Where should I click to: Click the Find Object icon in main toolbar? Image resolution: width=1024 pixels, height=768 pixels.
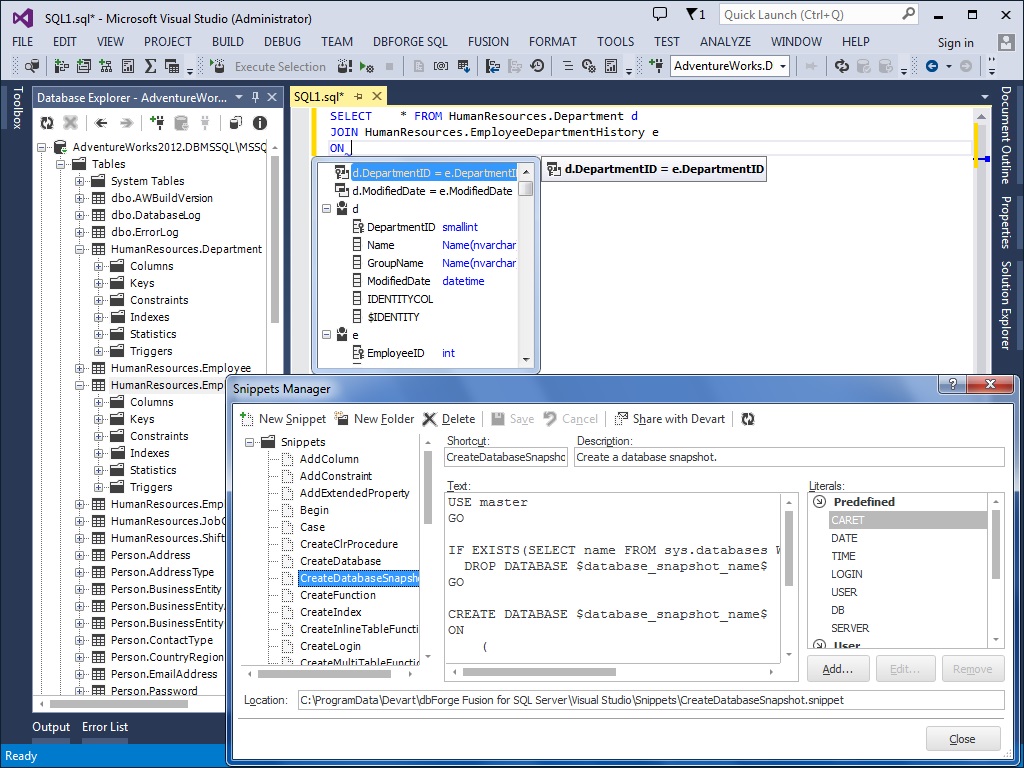tap(31, 67)
